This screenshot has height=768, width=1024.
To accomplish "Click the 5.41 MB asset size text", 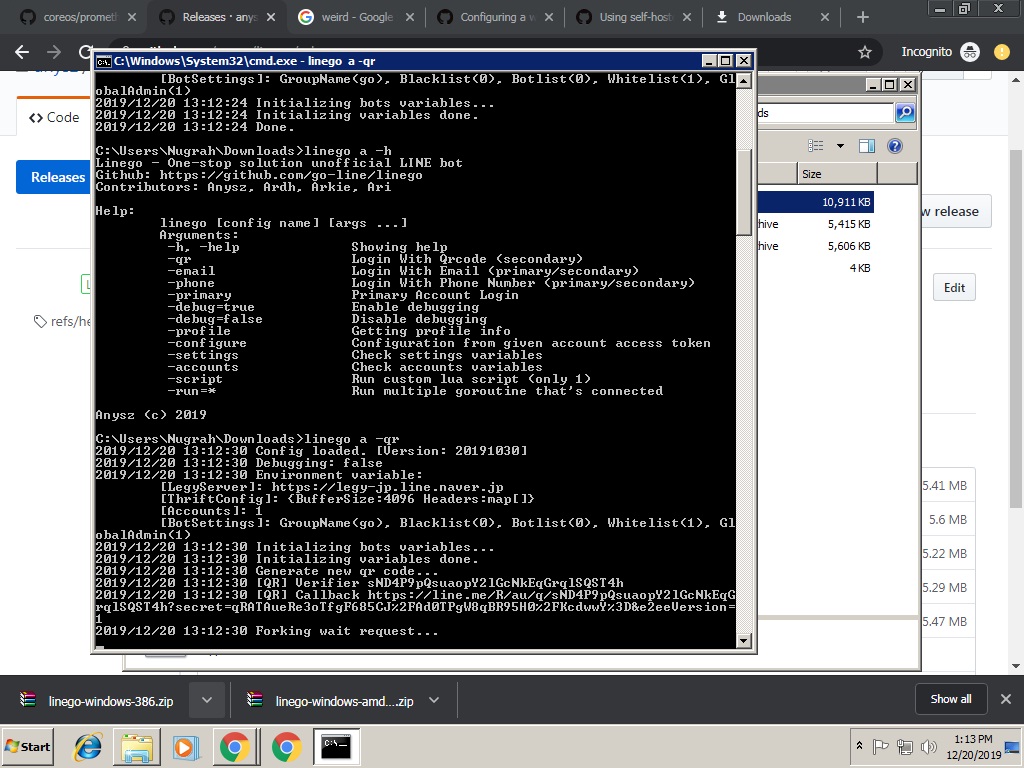I will pos(945,485).
